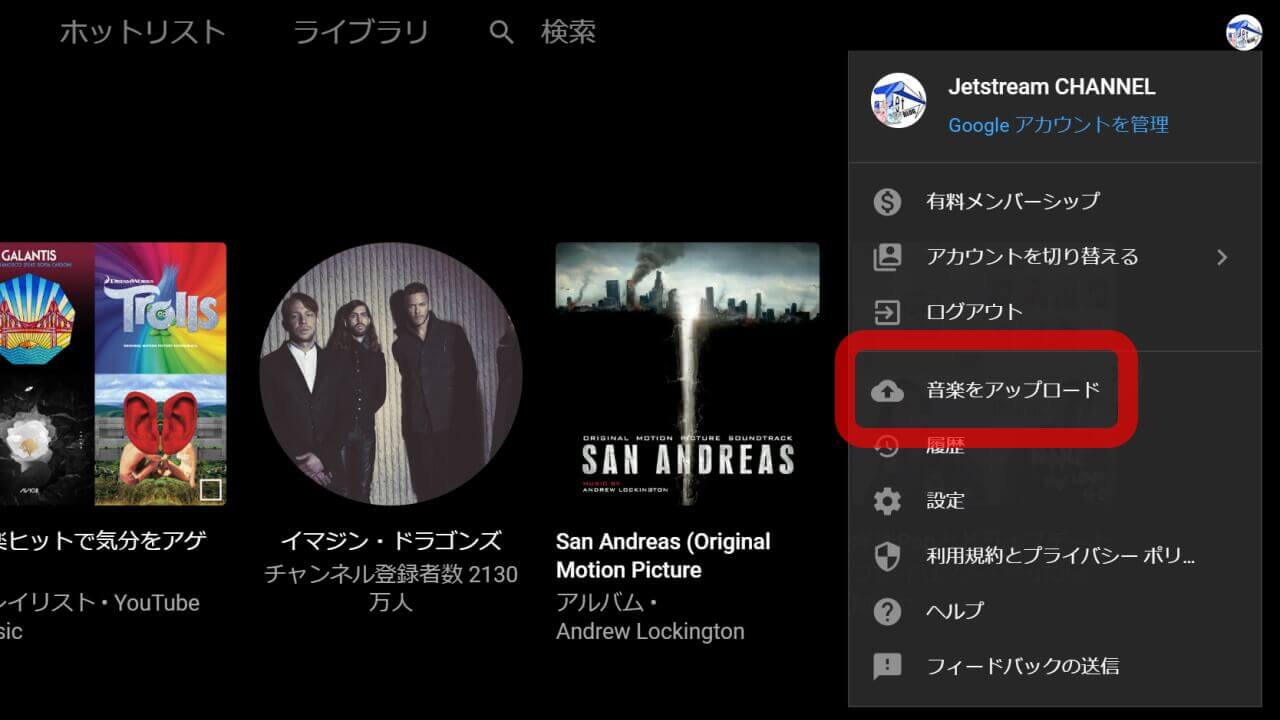Switch to the ライブラリ tab
Image resolution: width=1280 pixels, height=720 pixels.
(360, 32)
